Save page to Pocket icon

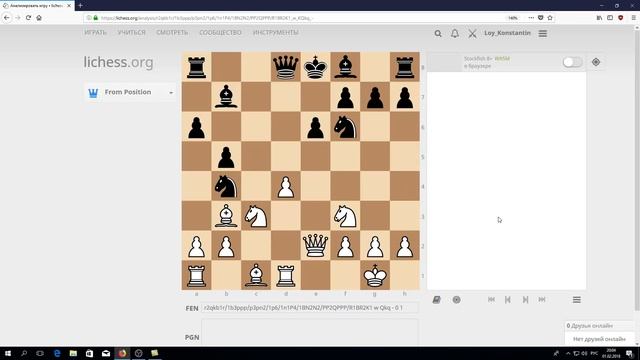(540, 18)
